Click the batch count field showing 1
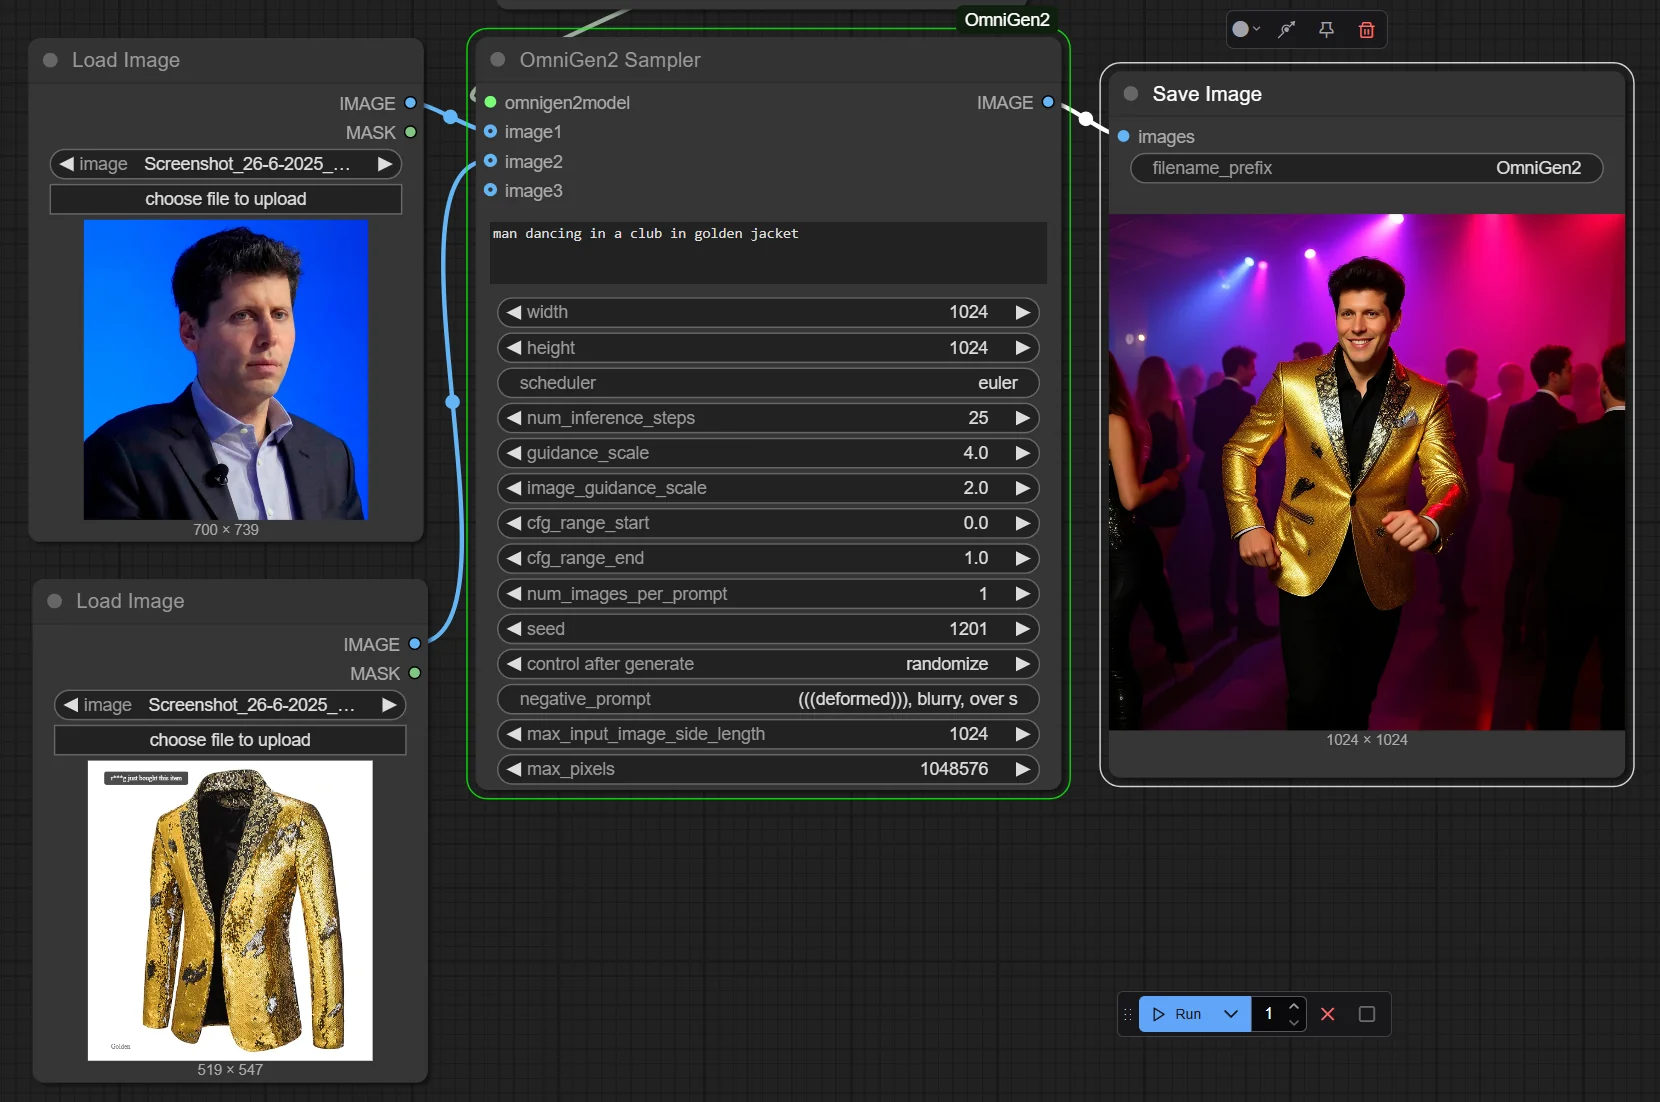Image resolution: width=1660 pixels, height=1102 pixels. [1269, 1014]
